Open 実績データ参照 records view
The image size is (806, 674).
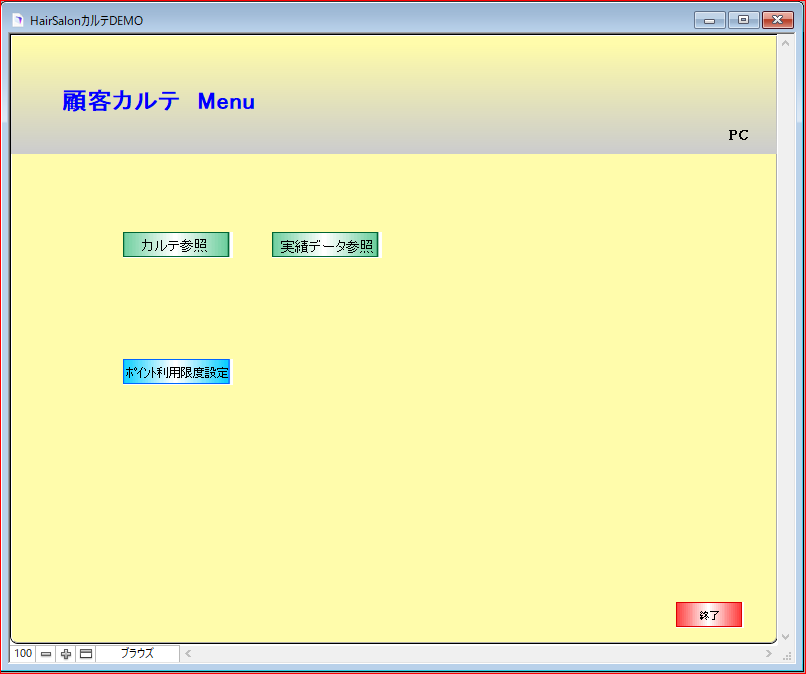tap(325, 245)
